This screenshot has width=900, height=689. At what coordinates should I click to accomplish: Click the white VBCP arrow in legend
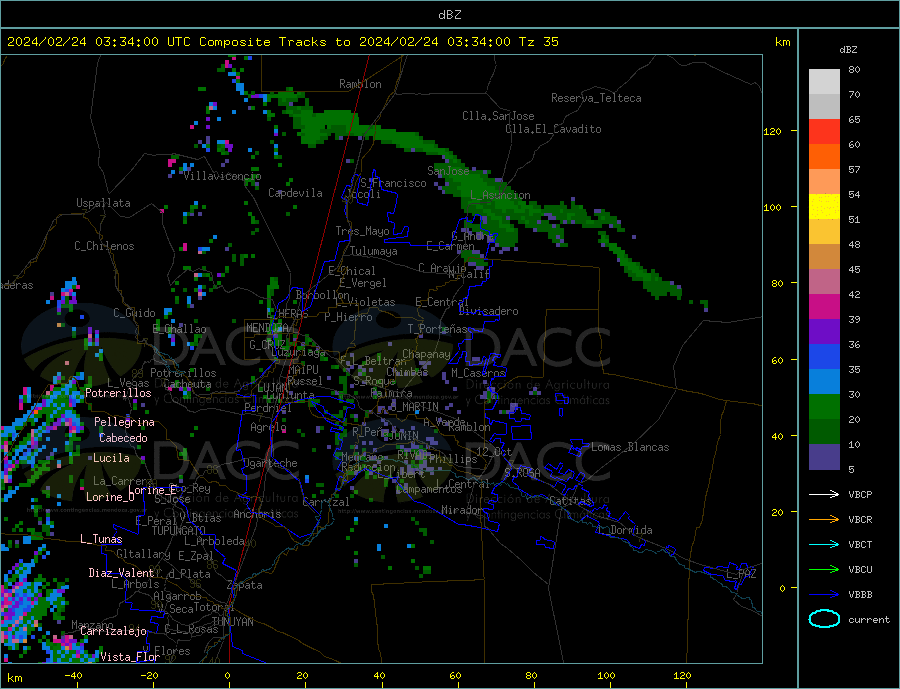click(824, 494)
